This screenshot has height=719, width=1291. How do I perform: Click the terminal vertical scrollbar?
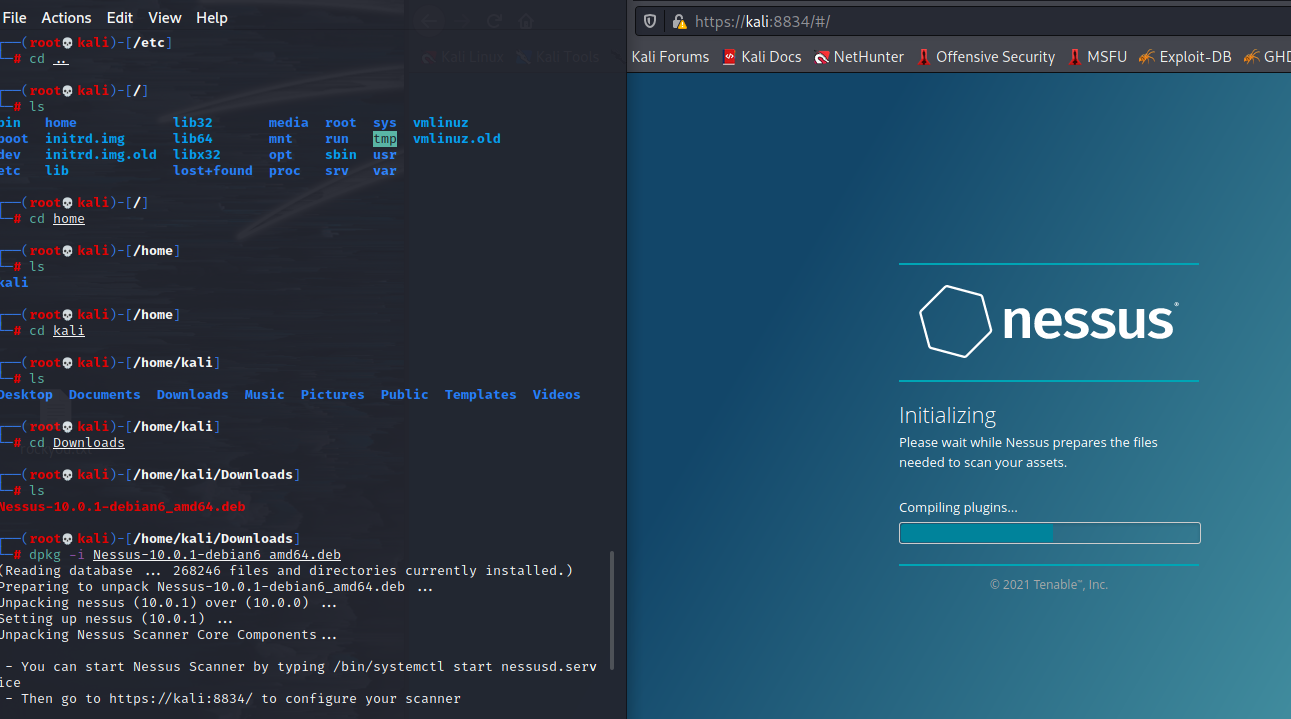(612, 610)
